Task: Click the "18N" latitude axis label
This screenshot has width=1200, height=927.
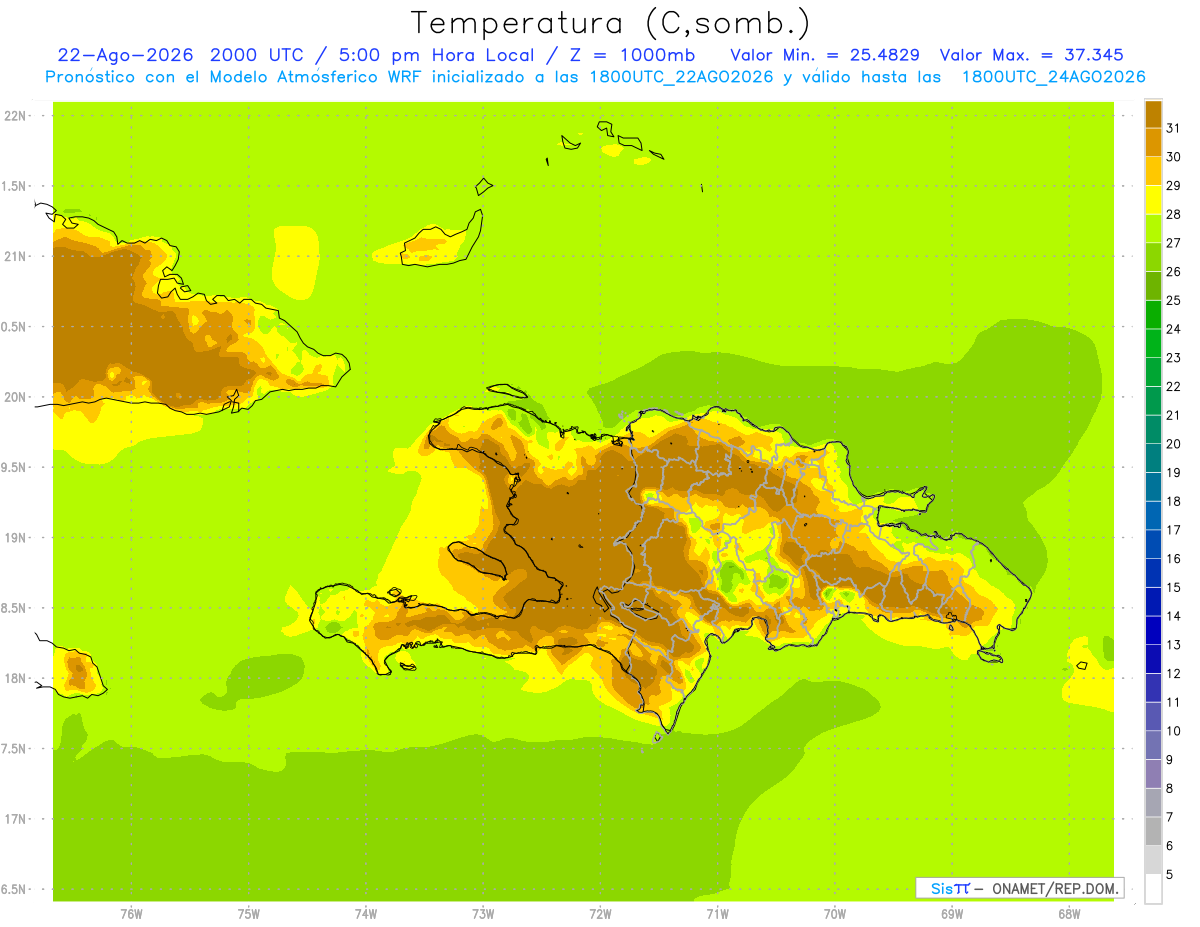Action: pos(16,678)
